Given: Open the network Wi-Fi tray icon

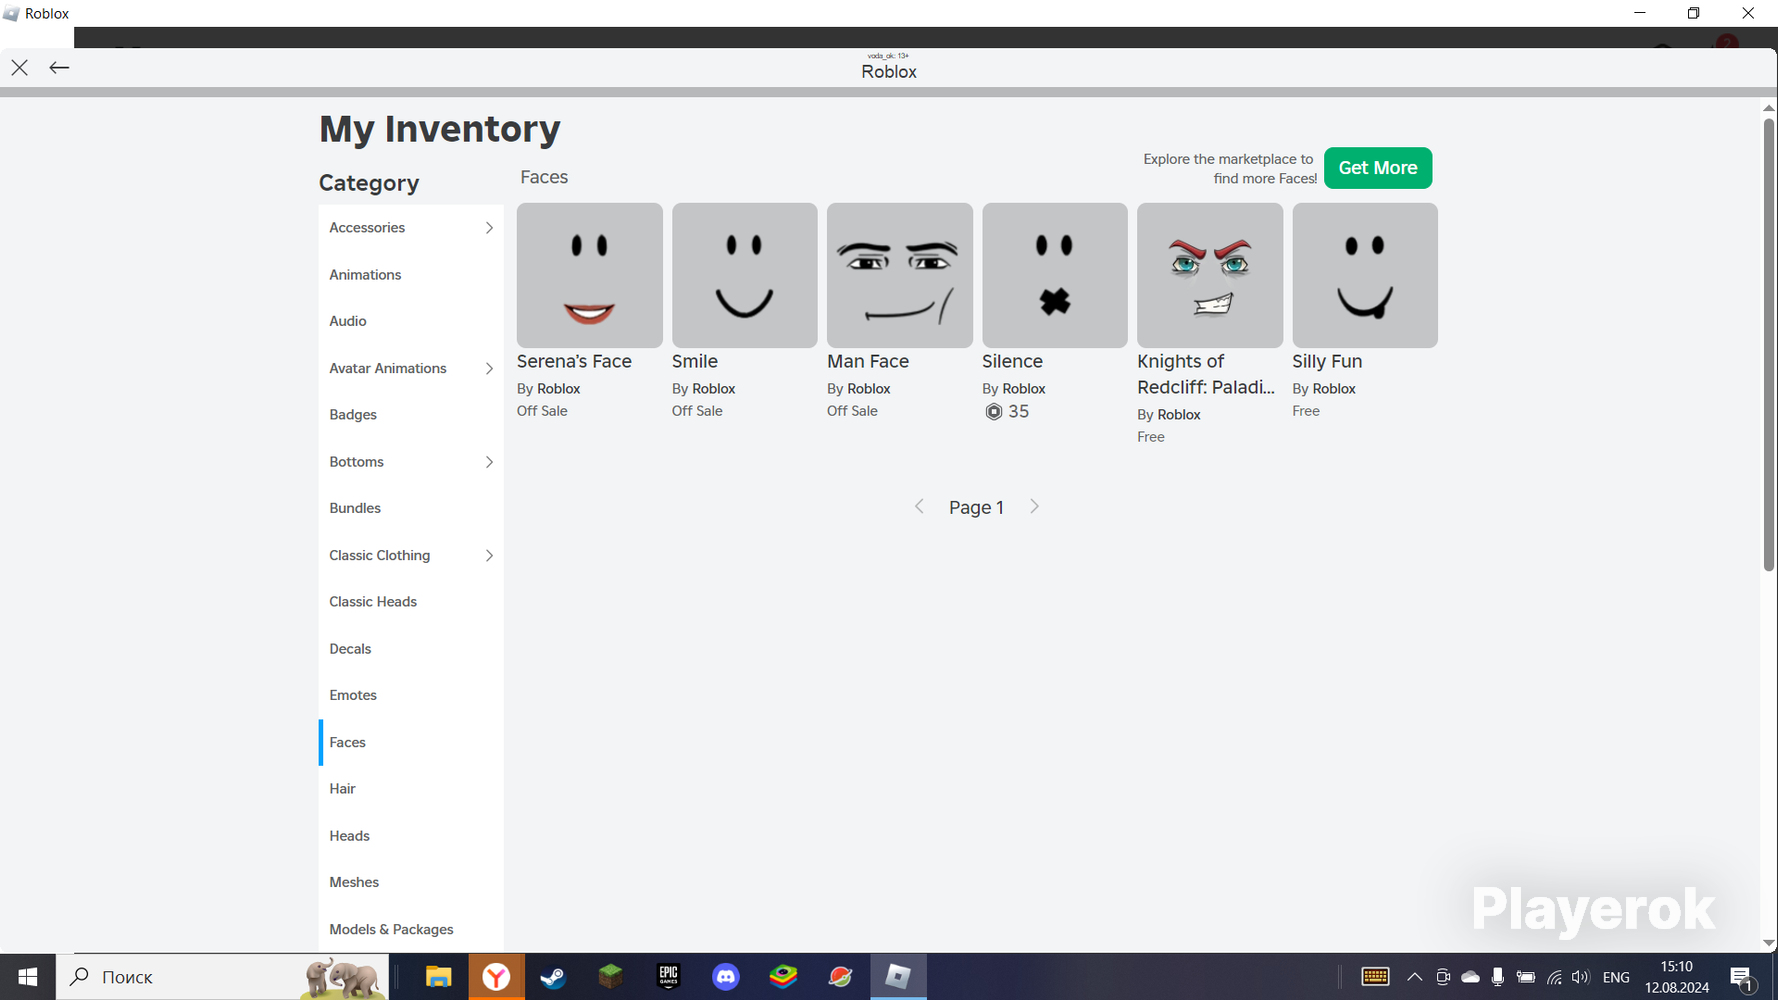Looking at the screenshot, I should pyautogui.click(x=1554, y=977).
